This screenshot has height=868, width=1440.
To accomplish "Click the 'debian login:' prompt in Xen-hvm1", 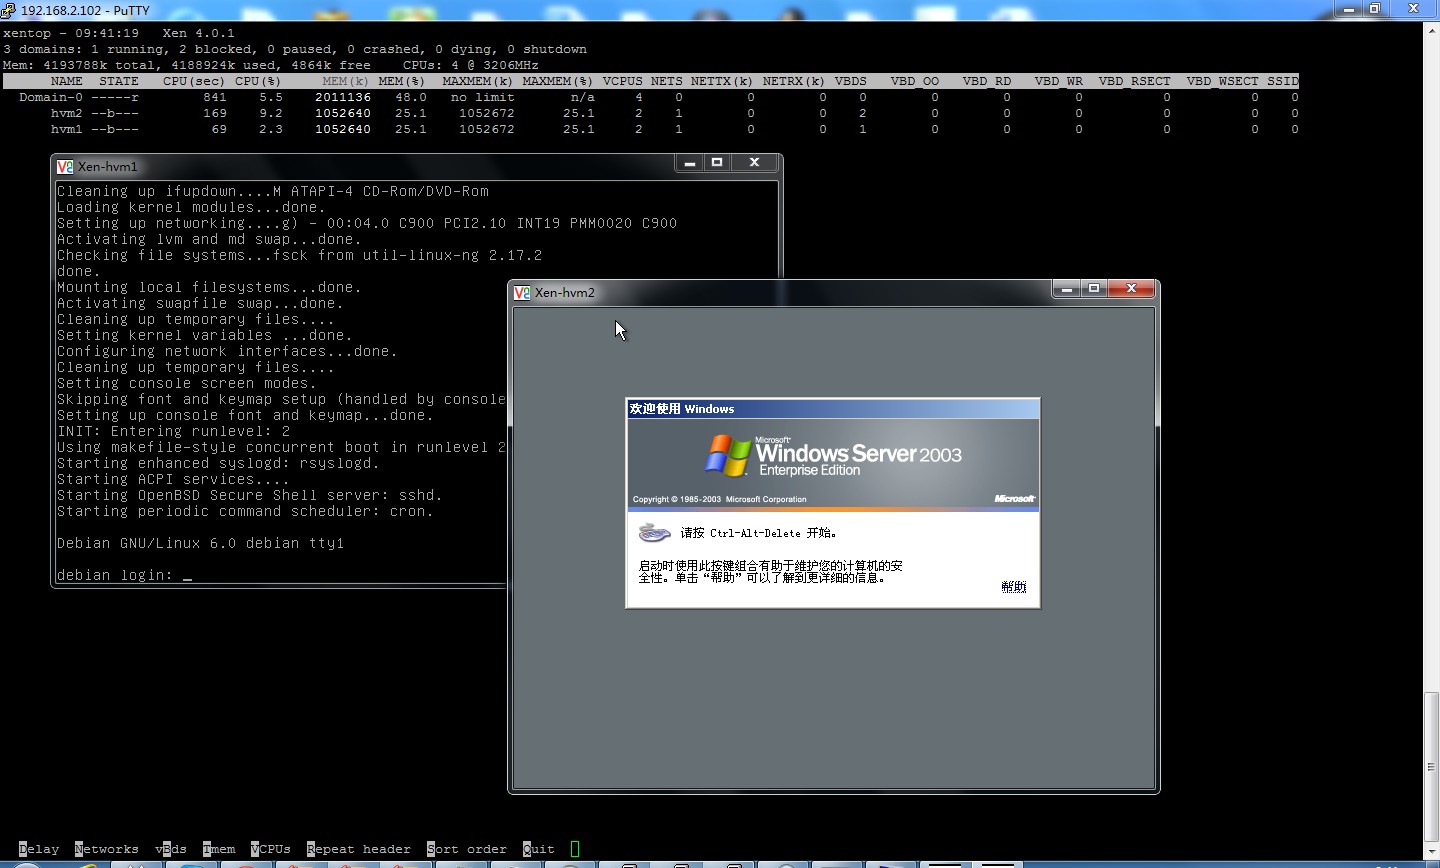I will (115, 575).
